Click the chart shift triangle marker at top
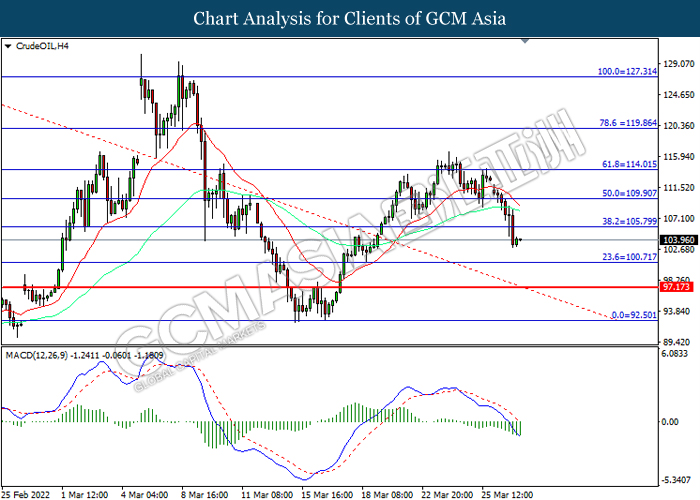The image size is (700, 500). click(x=525, y=41)
